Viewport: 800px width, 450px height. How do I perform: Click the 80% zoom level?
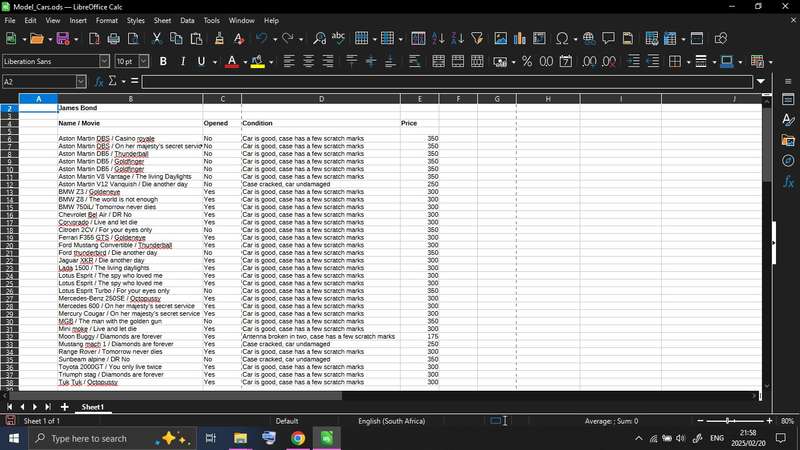787,421
